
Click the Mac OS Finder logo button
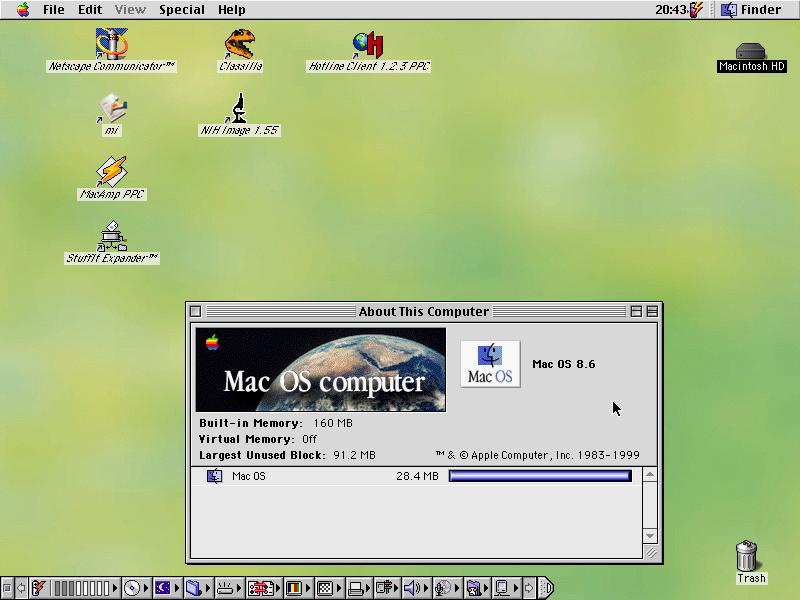tap(490, 364)
